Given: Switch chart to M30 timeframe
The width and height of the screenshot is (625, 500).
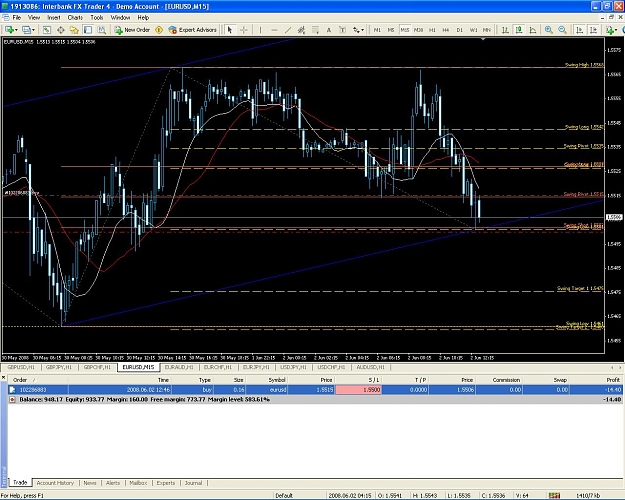Looking at the screenshot, I should (x=419, y=30).
